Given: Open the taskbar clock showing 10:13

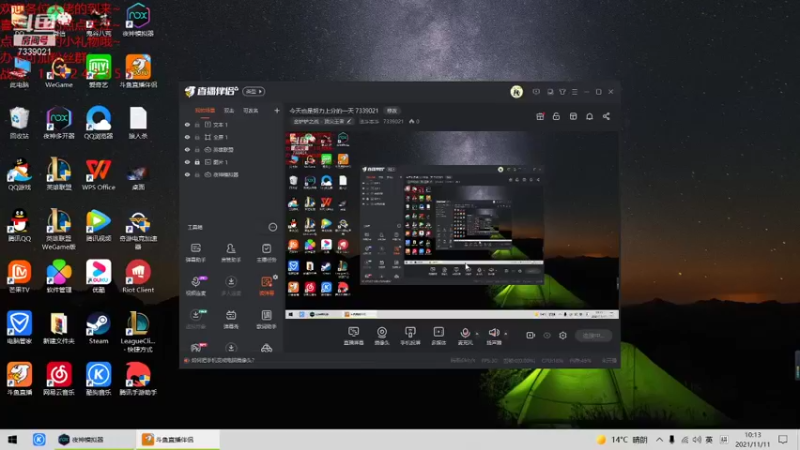Looking at the screenshot, I should [753, 439].
